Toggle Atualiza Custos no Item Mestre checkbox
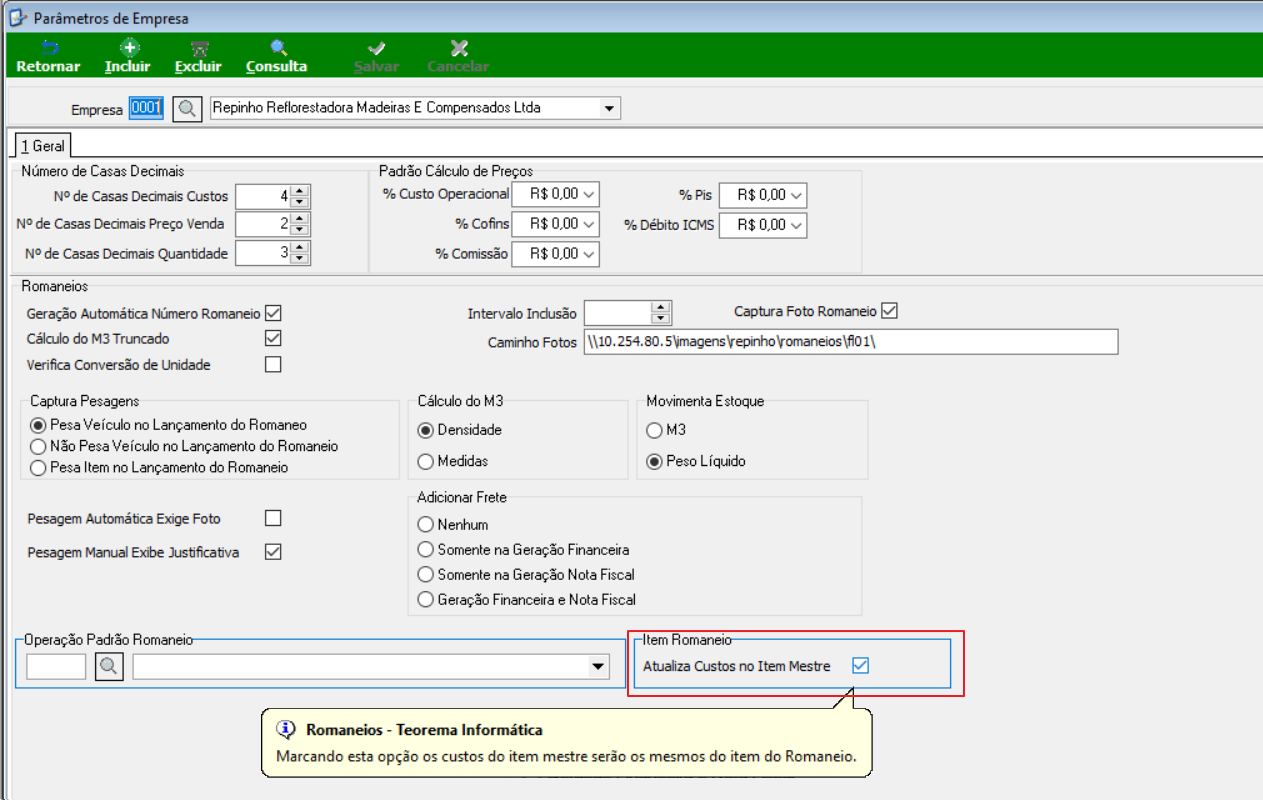This screenshot has height=800, width=1263. [x=860, y=666]
